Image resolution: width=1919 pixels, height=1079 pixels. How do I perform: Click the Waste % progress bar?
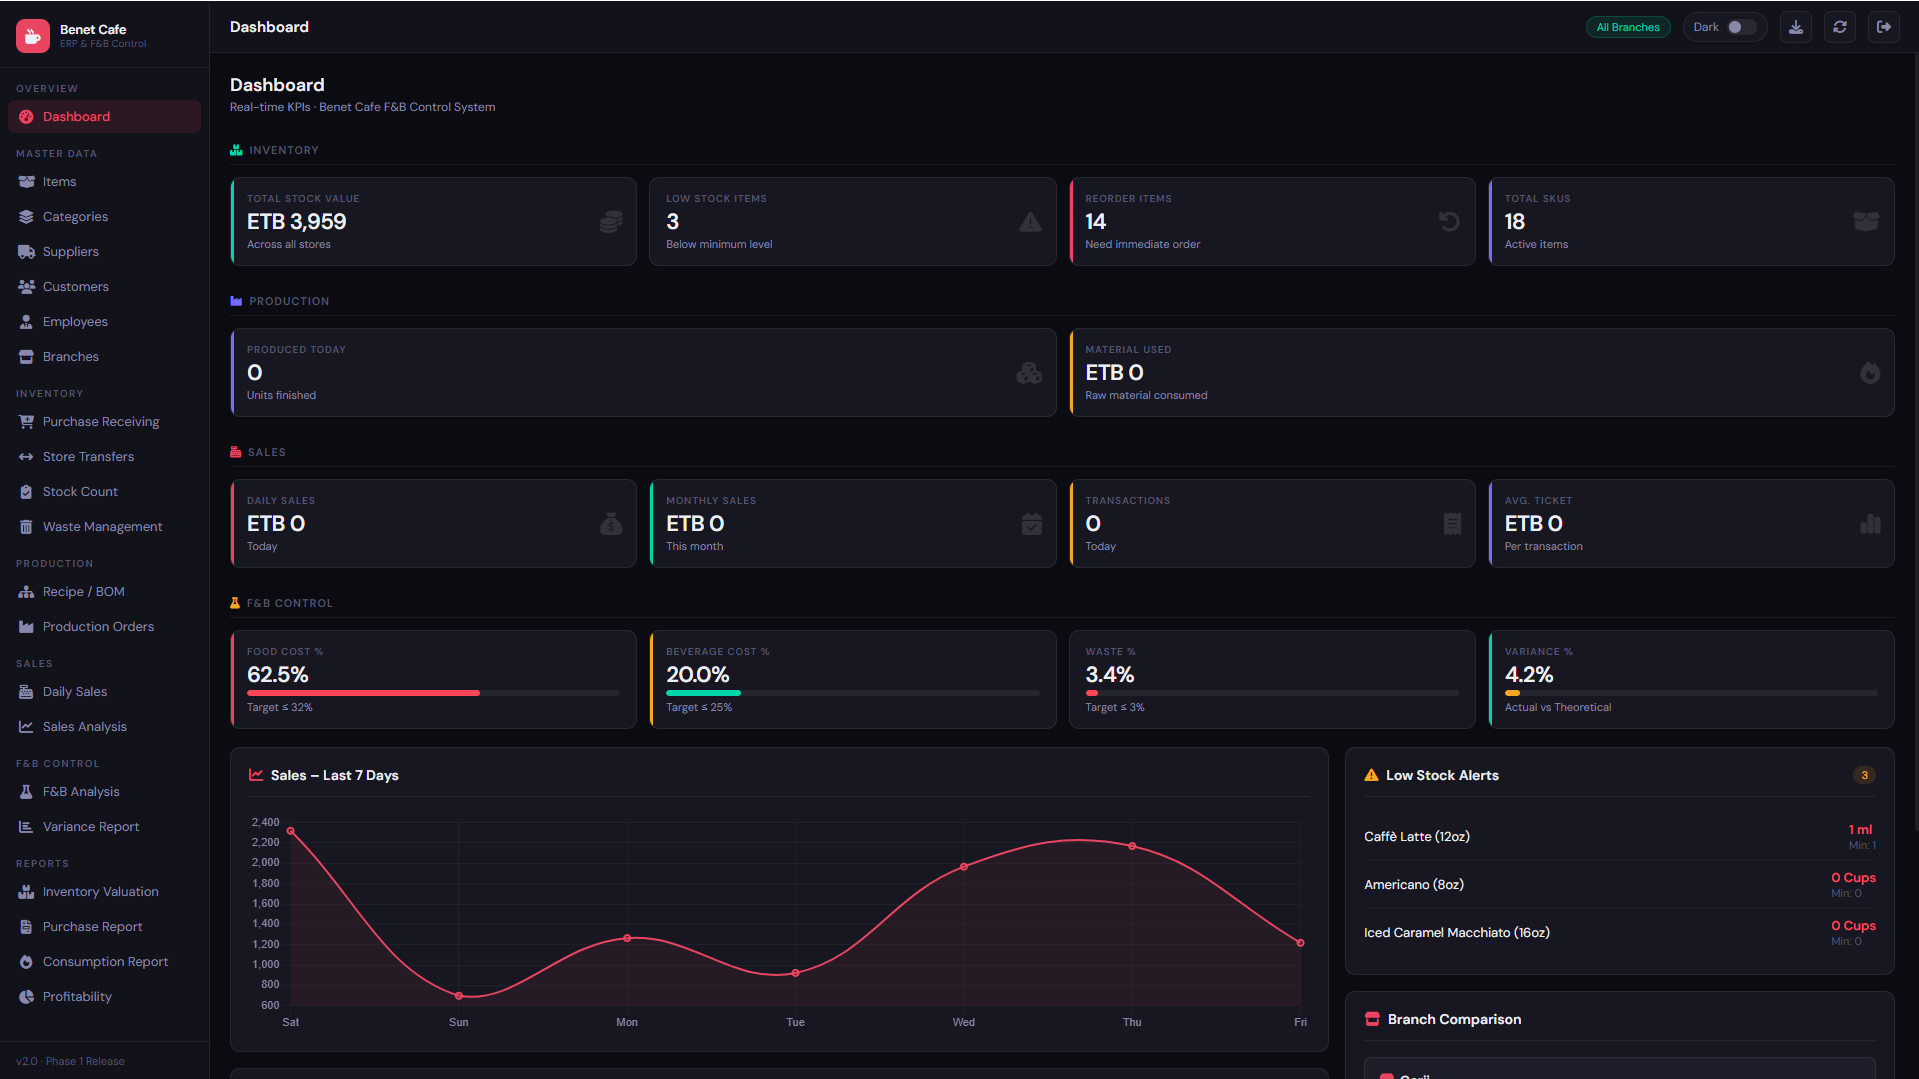[1272, 693]
